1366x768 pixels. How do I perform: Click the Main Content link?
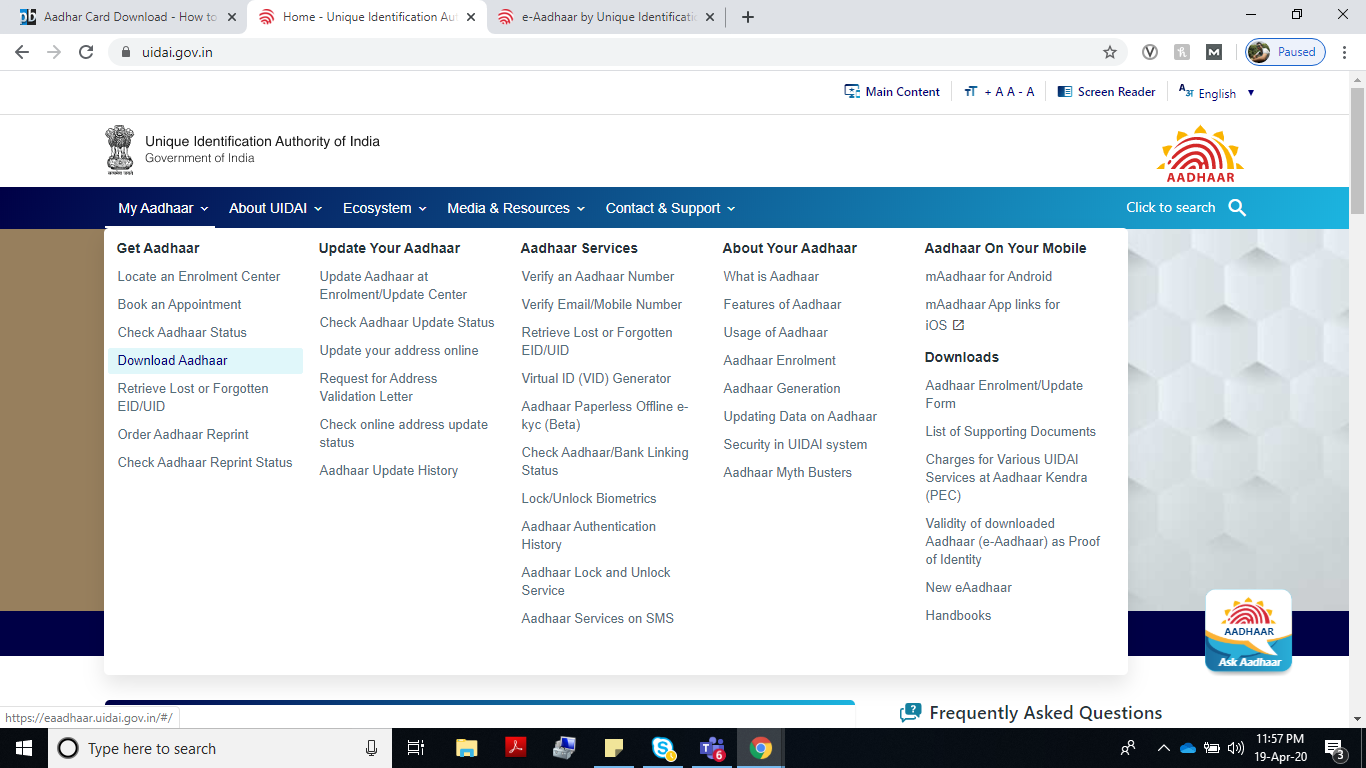903,92
